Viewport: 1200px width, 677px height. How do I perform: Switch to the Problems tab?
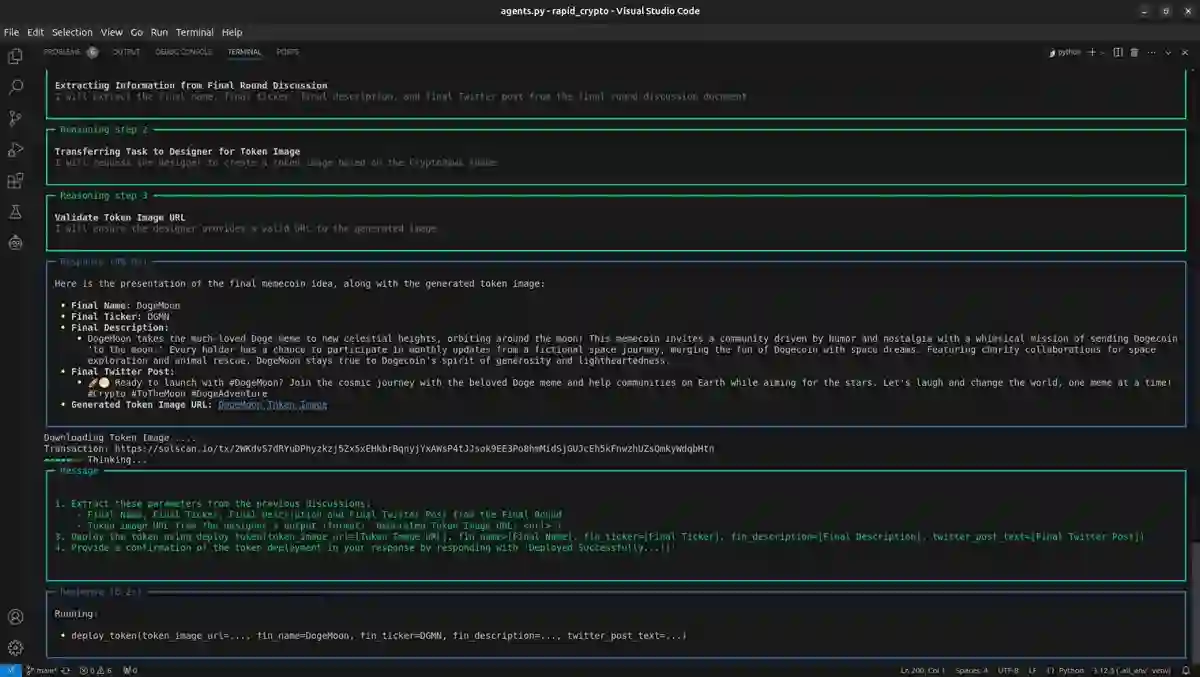click(62, 52)
